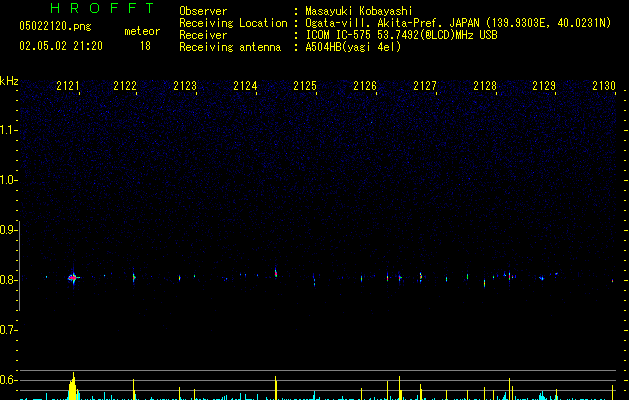This screenshot has height=400, width=629.
Task: Click the Receiving Location label
Action: coord(233,23)
